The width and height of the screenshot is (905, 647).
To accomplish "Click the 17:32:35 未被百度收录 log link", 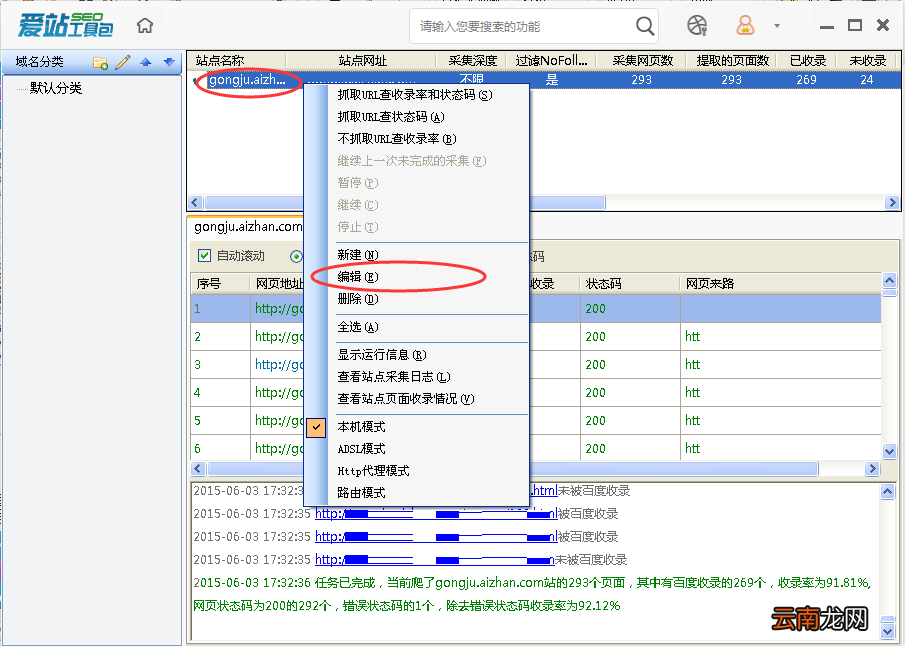I will click(434, 559).
